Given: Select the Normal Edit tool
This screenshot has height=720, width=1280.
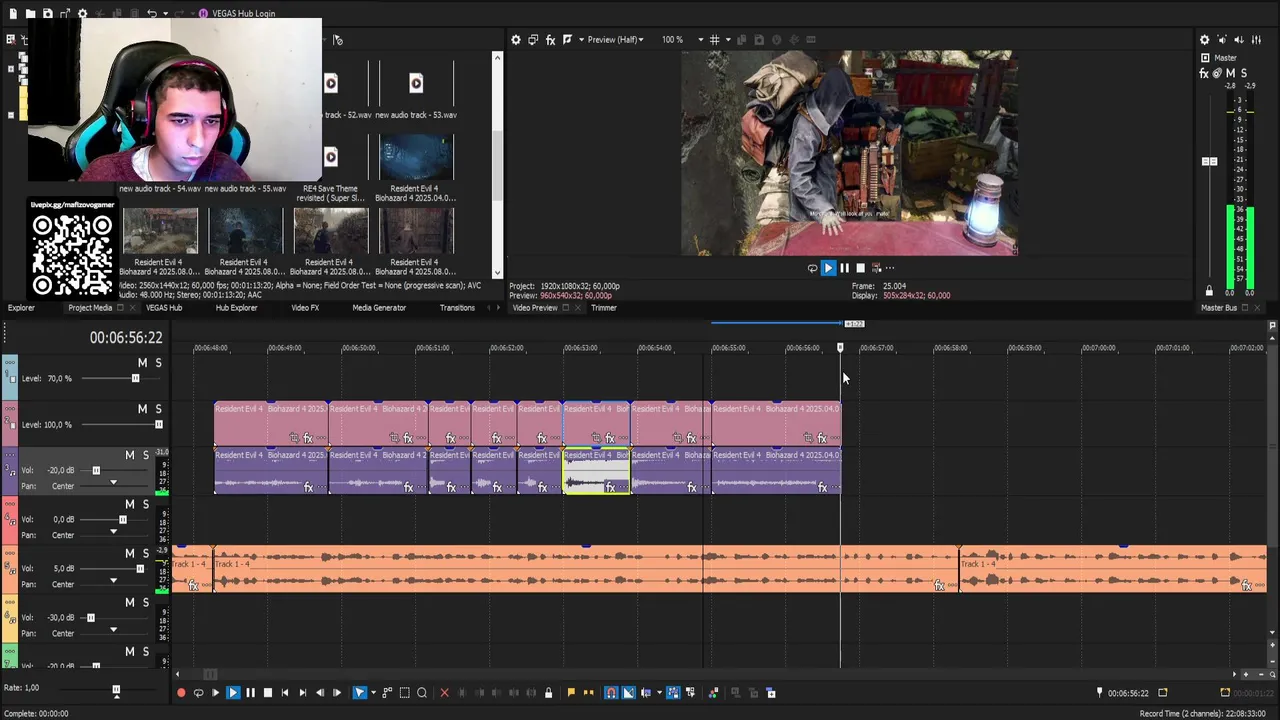Looking at the screenshot, I should tap(359, 692).
